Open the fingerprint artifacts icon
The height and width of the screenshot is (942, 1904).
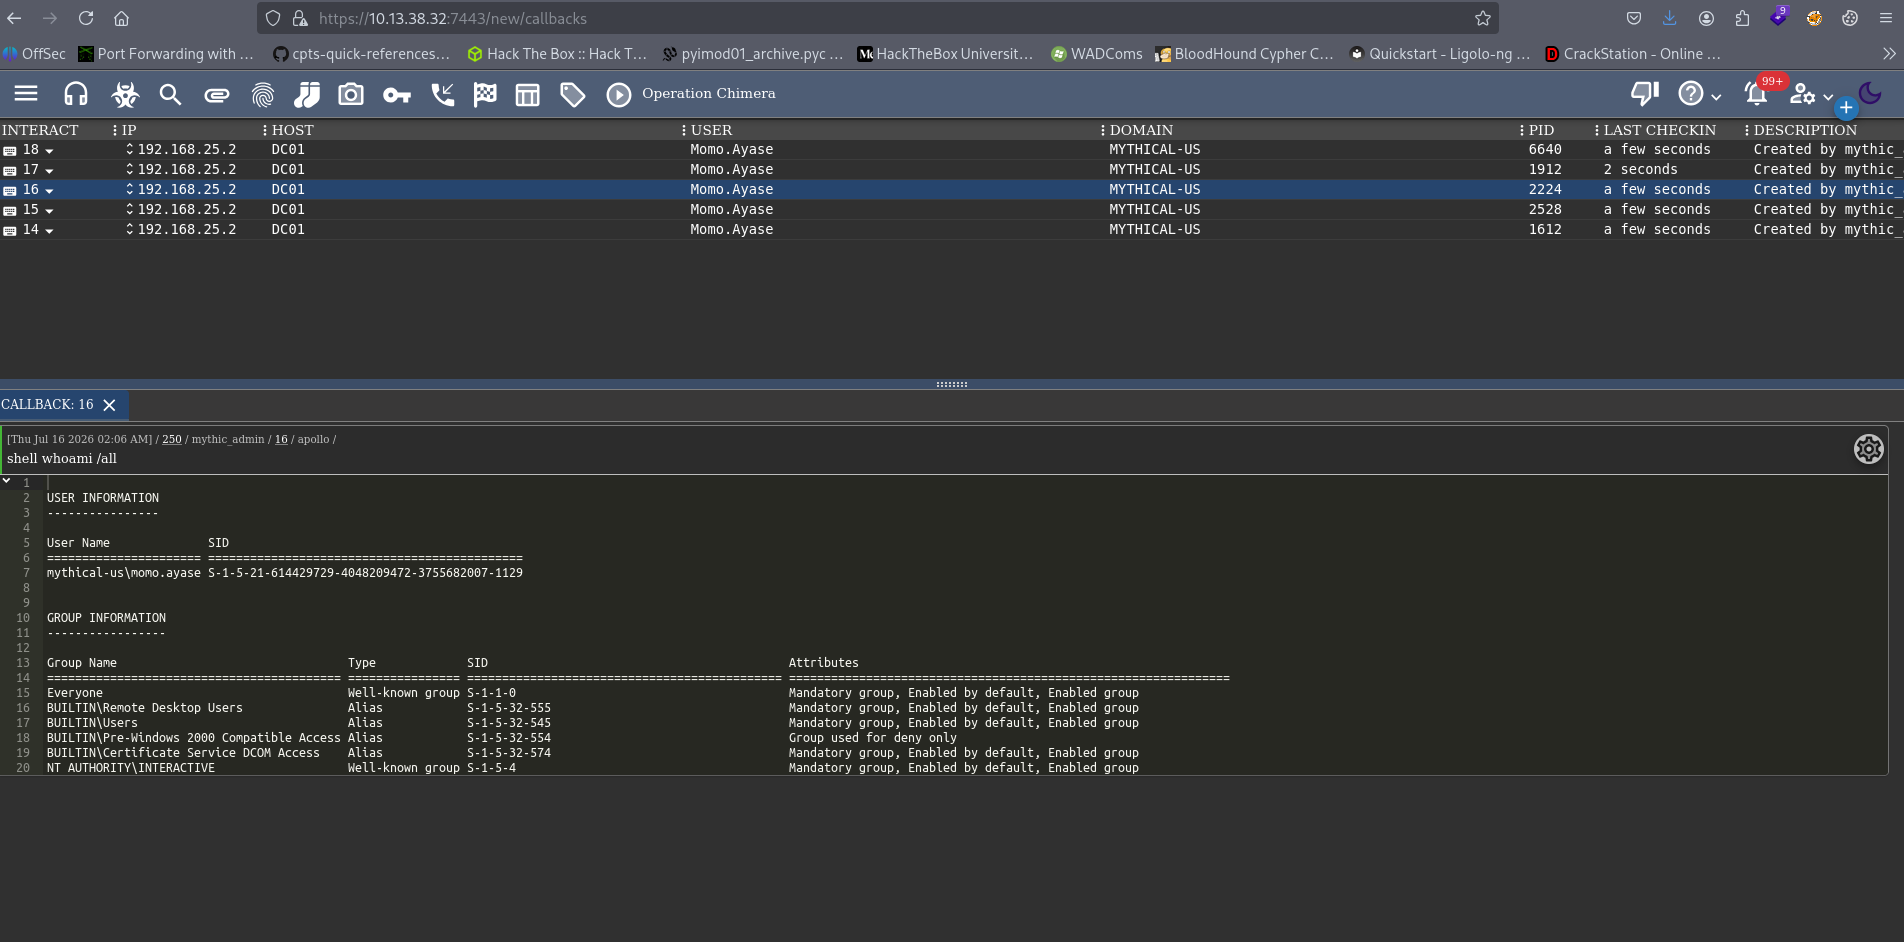tap(263, 95)
